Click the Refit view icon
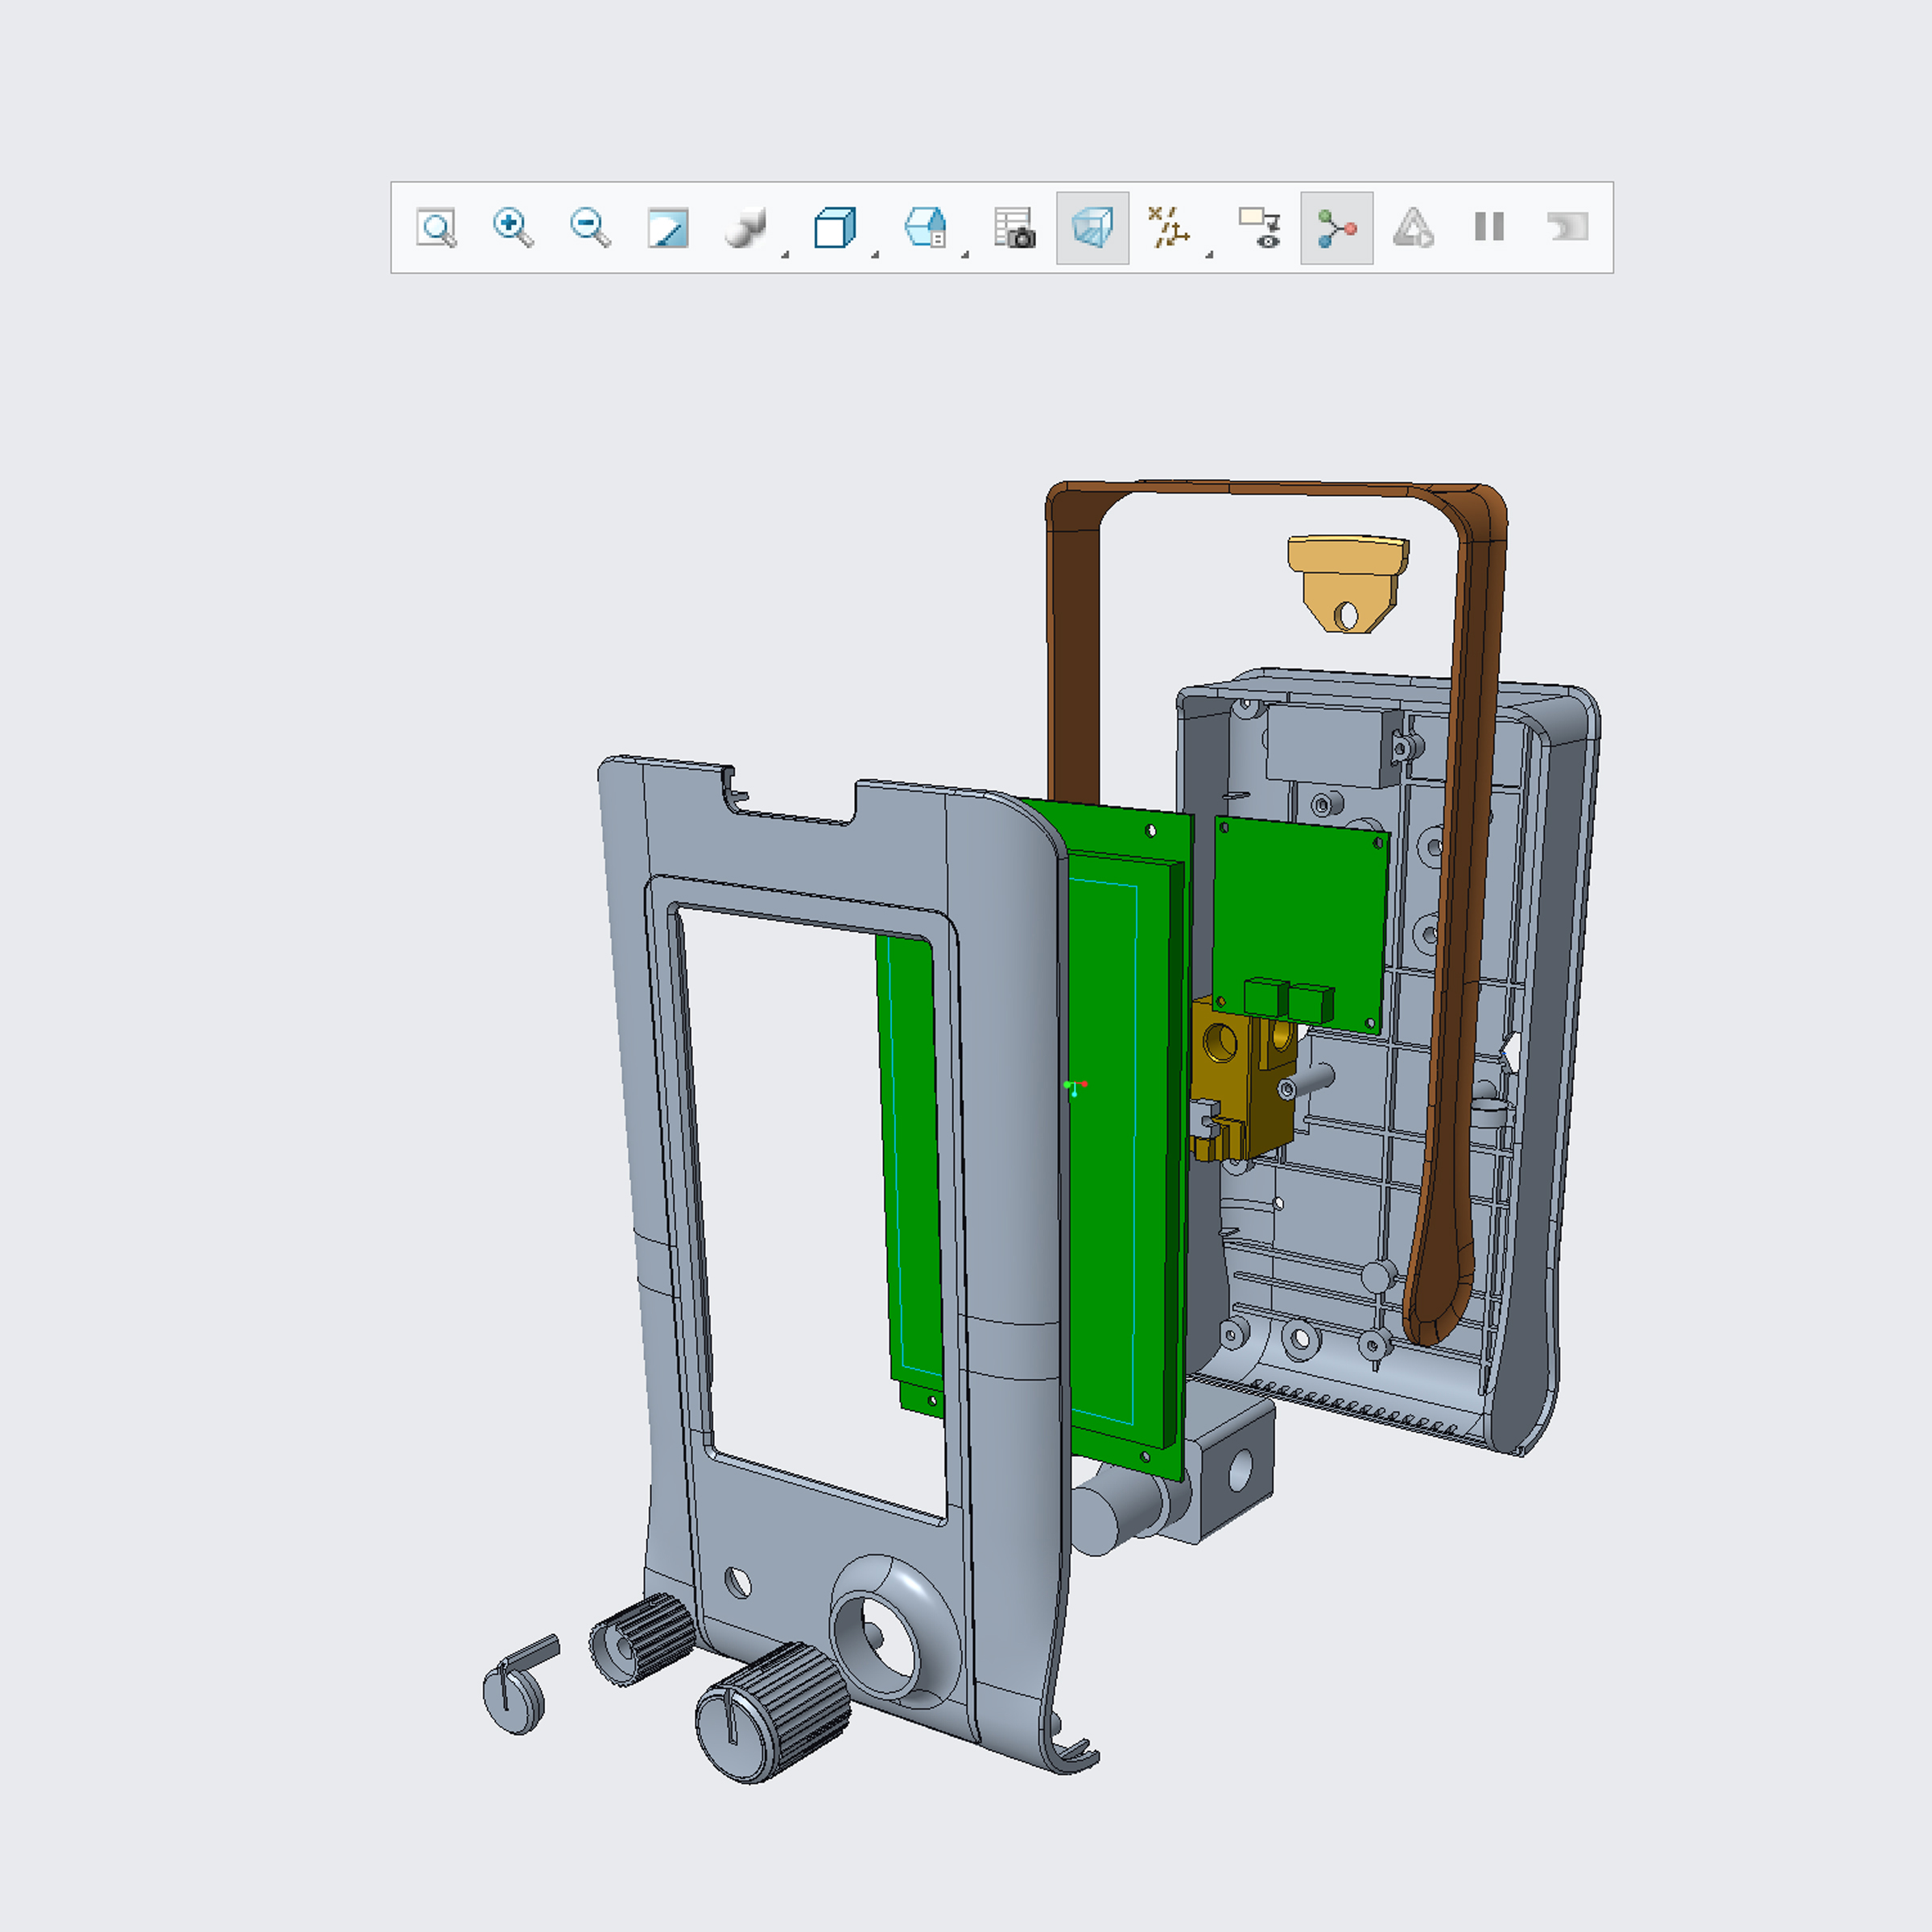1932x1932 pixels. coord(436,228)
